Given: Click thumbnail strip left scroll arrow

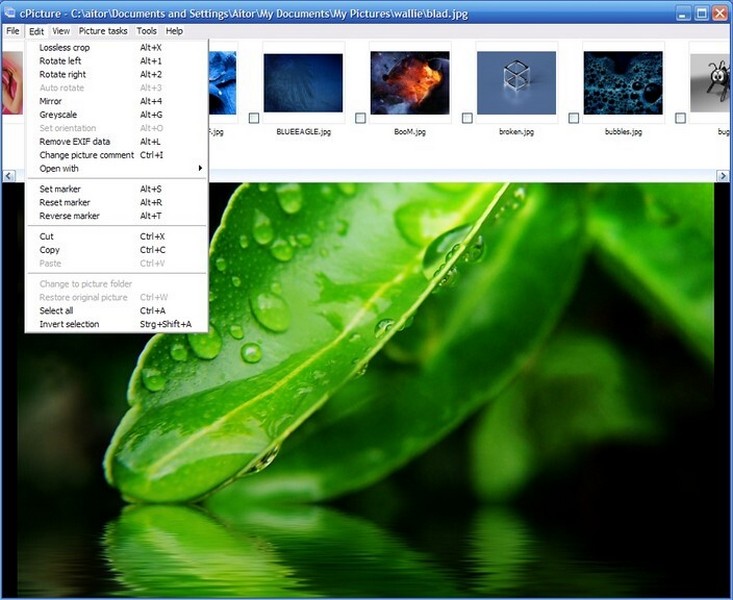Looking at the screenshot, I should pyautogui.click(x=8, y=176).
